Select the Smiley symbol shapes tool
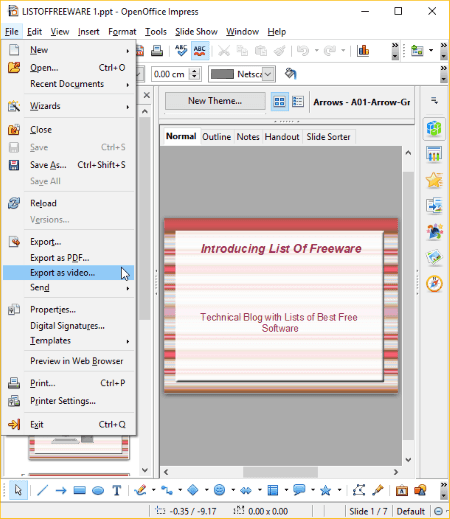This screenshot has width=450, height=519. (x=219, y=490)
